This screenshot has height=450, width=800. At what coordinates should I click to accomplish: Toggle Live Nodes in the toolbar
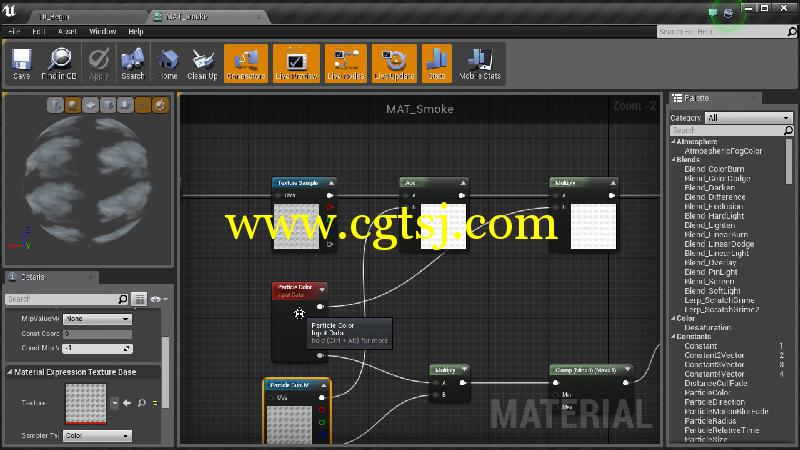click(x=345, y=64)
